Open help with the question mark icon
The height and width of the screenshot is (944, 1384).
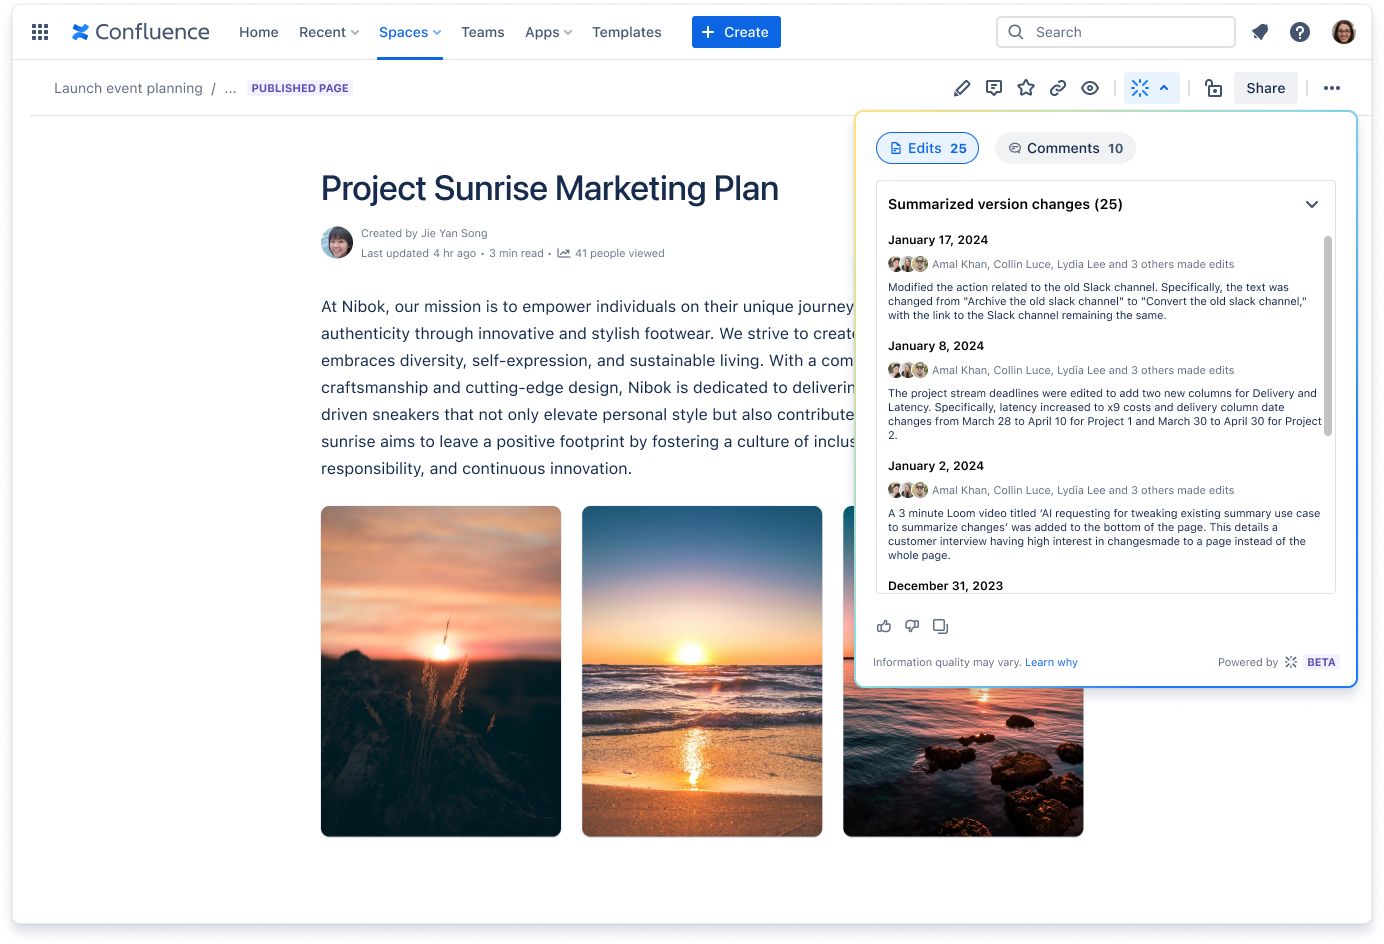(1299, 31)
